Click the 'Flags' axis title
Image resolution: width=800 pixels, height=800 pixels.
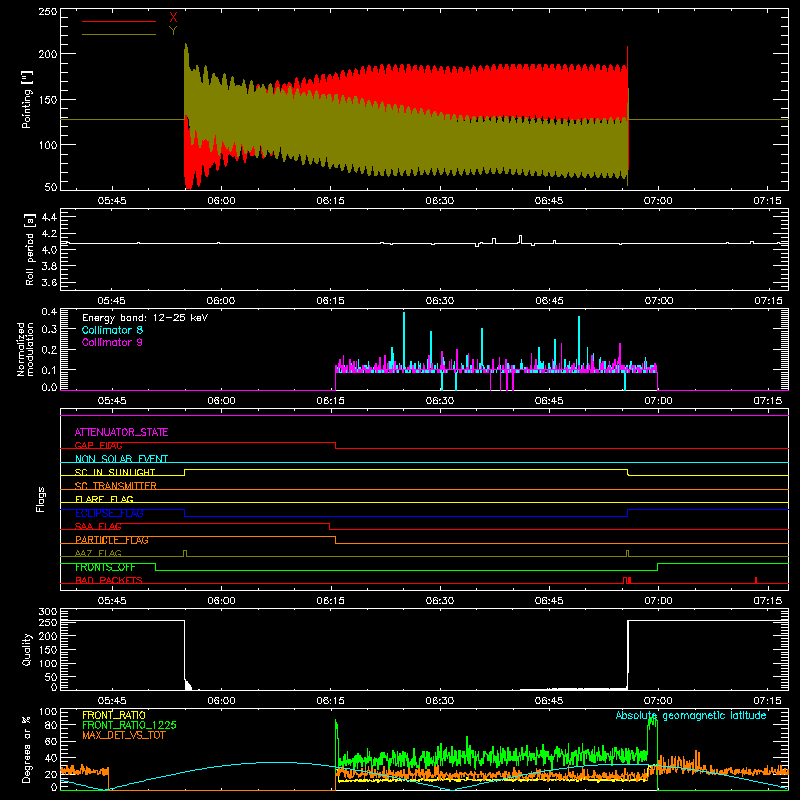[41, 499]
